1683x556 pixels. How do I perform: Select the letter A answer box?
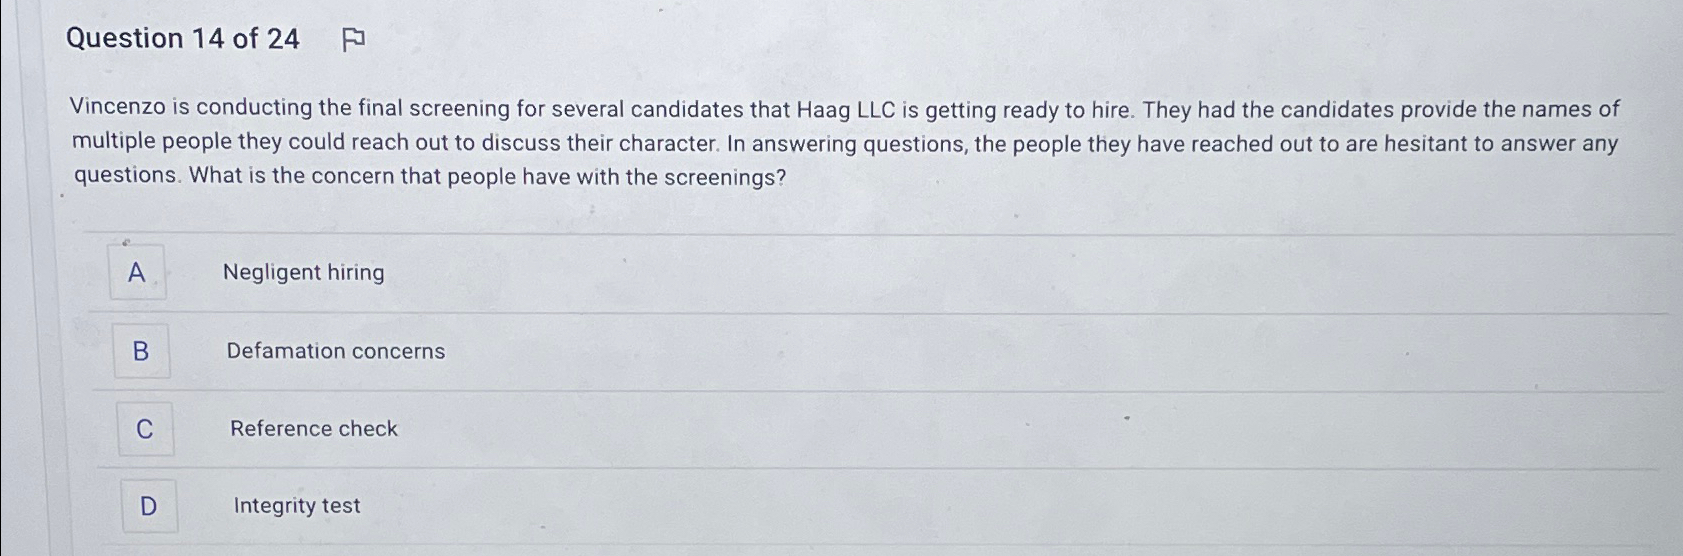click(x=137, y=272)
